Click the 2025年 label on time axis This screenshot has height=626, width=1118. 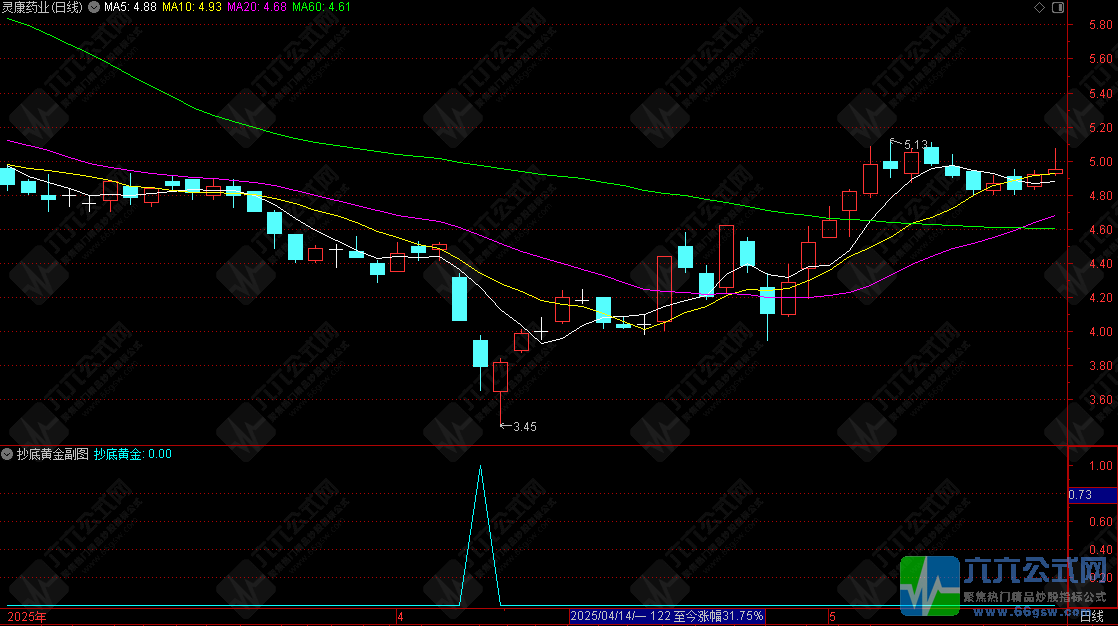[27, 617]
